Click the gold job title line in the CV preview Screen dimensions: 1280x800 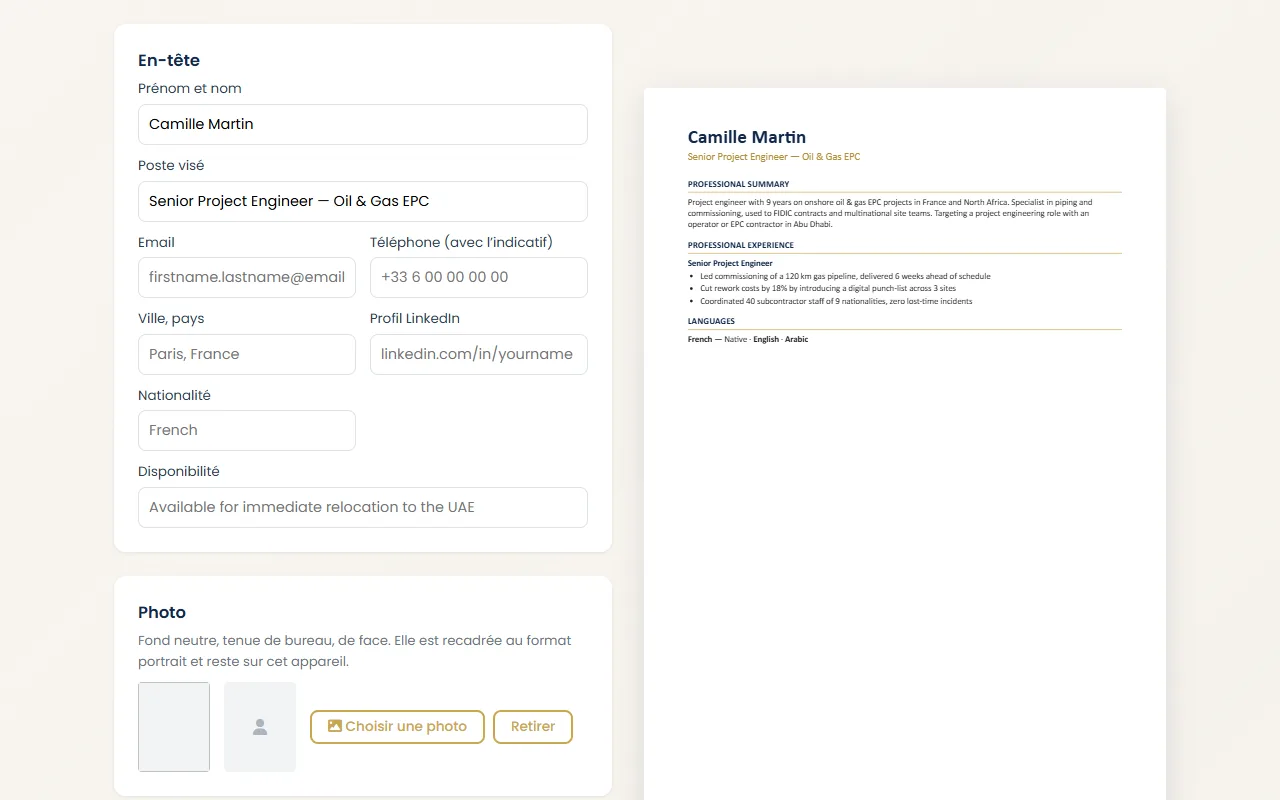tap(774, 157)
